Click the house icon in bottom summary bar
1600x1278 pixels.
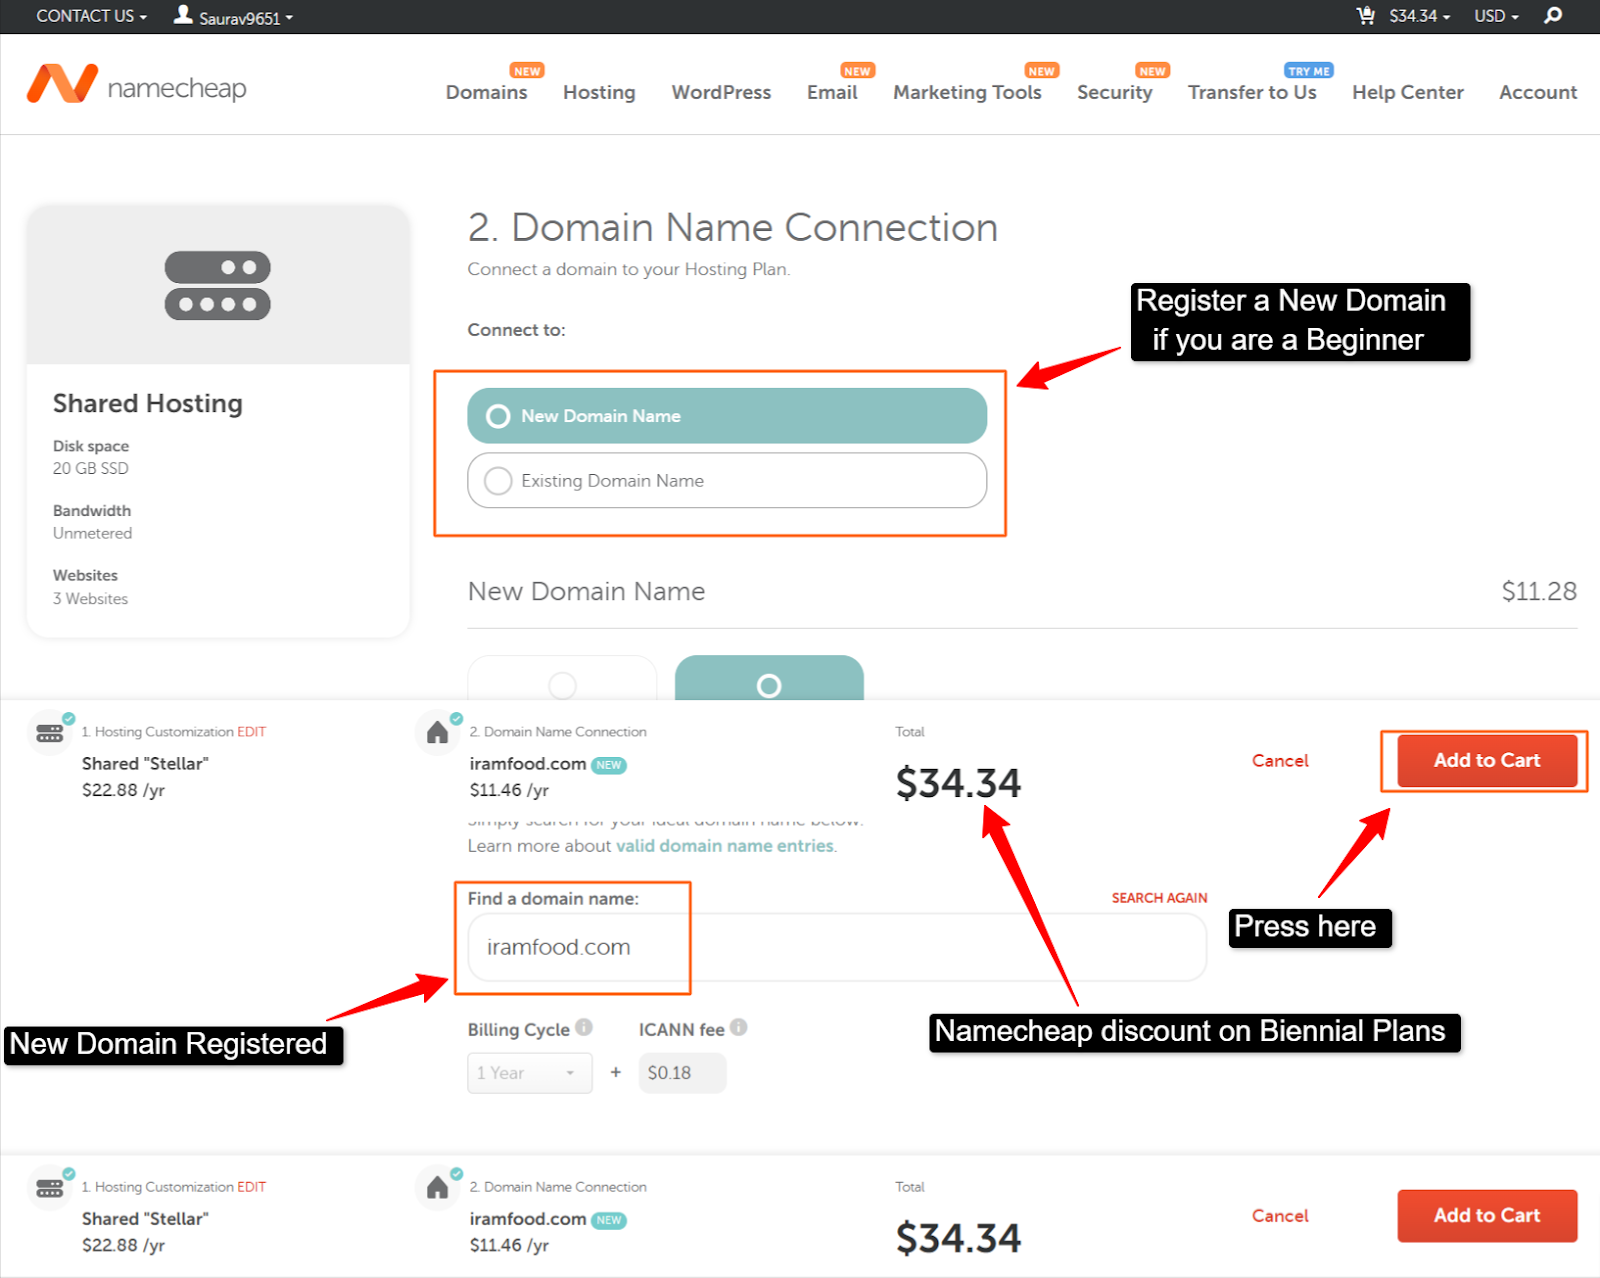437,1188
